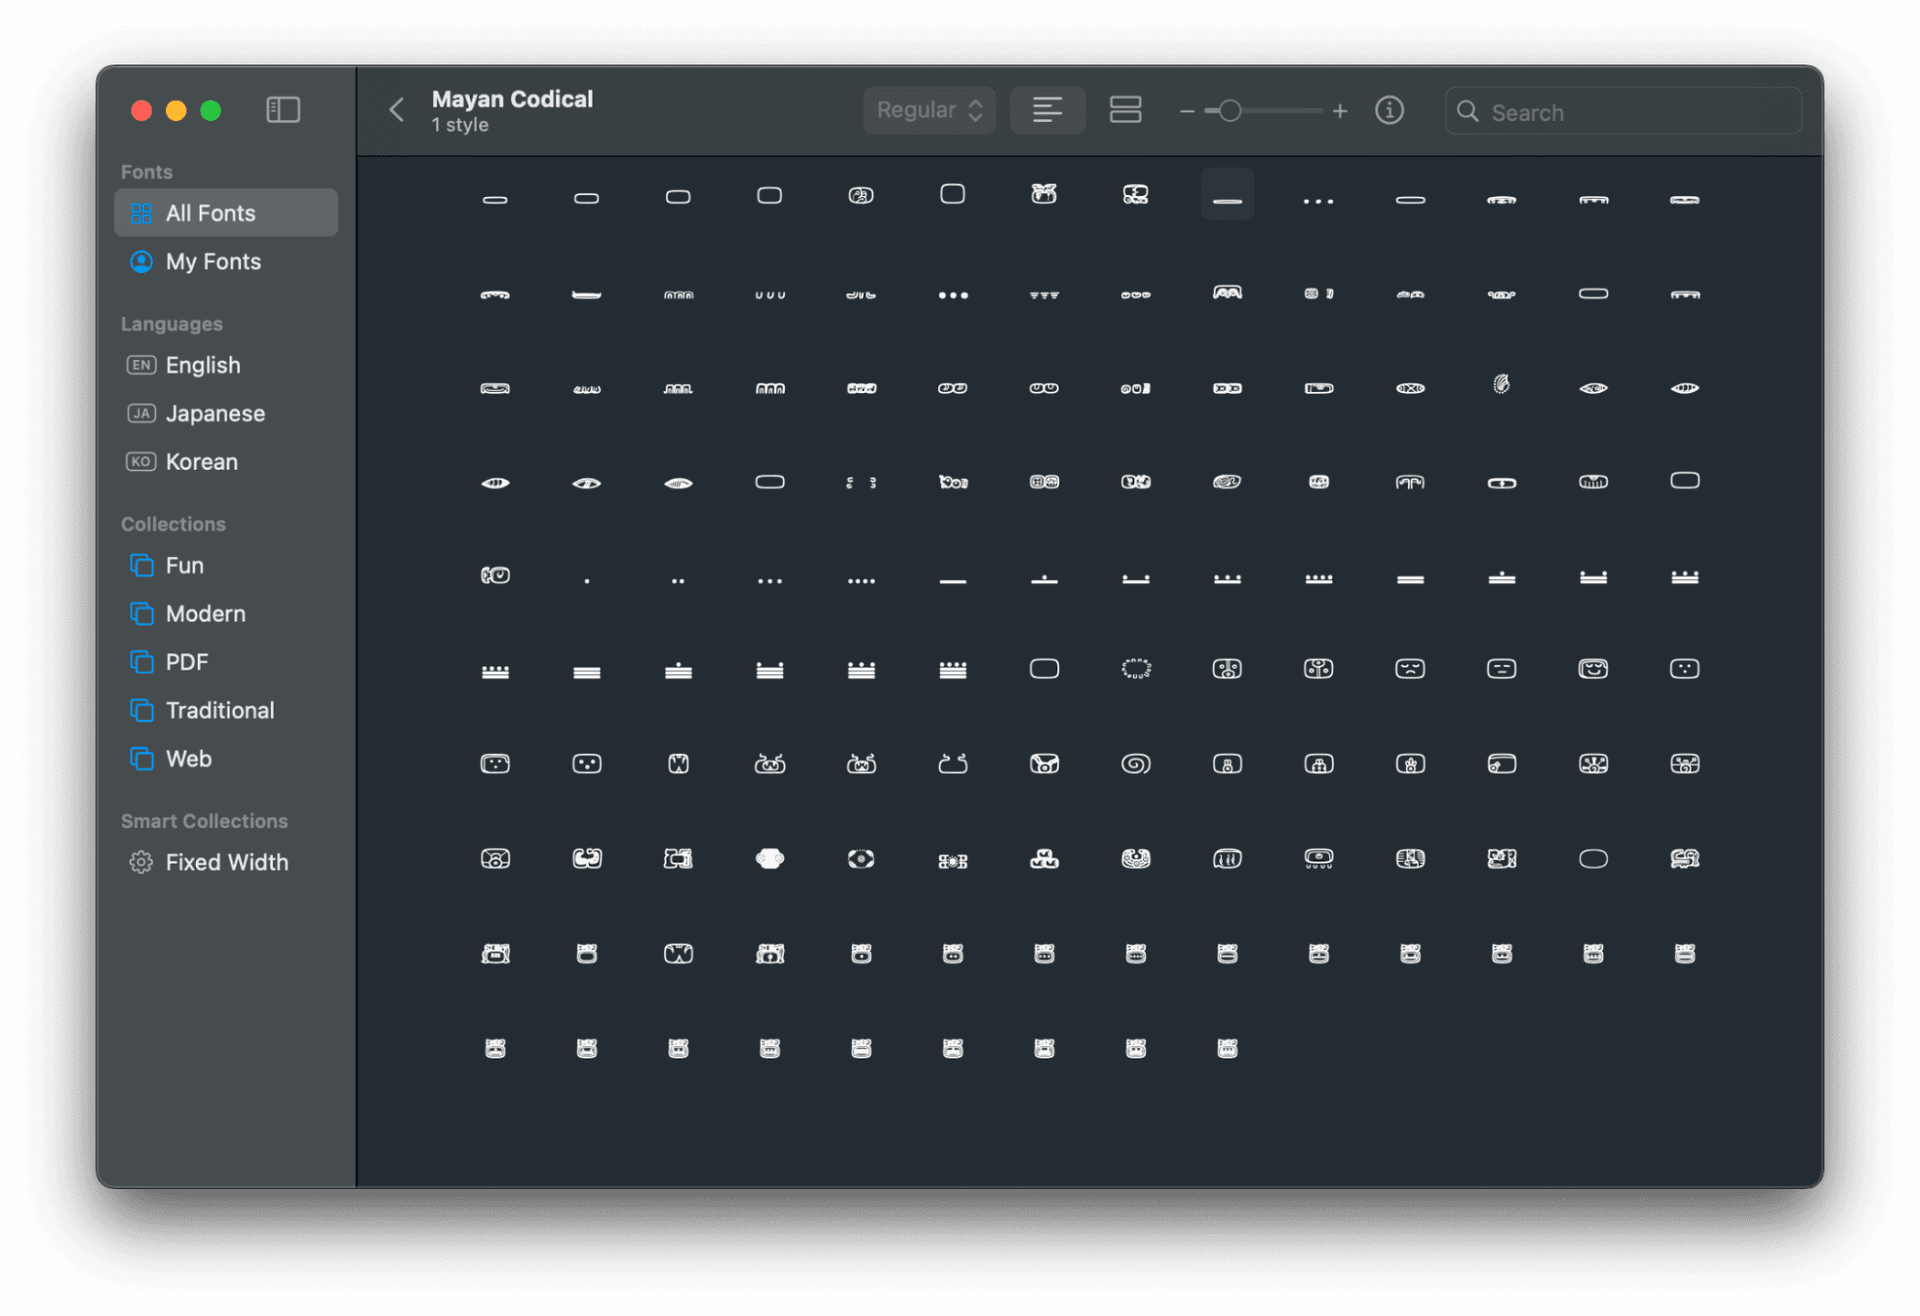The width and height of the screenshot is (1920, 1316).
Task: Click the Fixed Width gear icon
Action: click(140, 861)
